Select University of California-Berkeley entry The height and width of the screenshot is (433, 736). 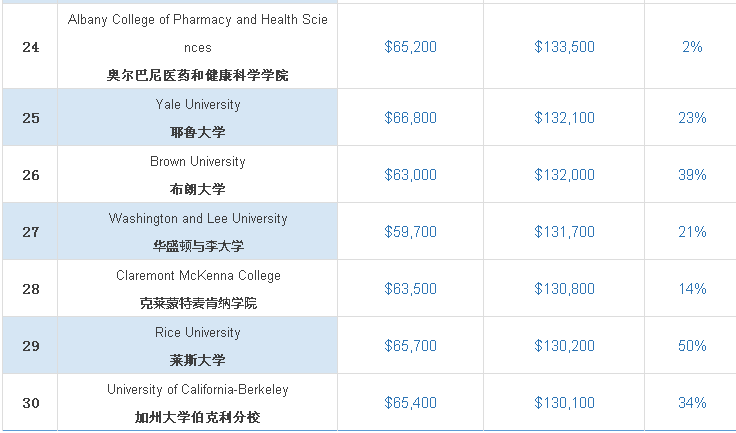(198, 390)
